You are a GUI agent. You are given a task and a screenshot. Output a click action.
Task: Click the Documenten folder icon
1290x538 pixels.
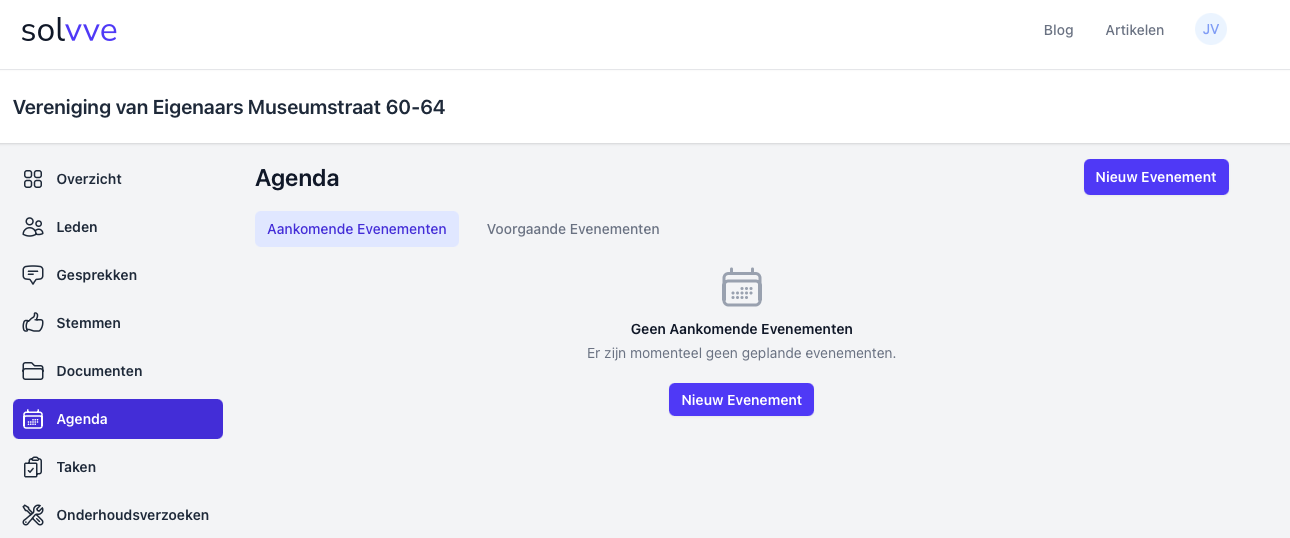[x=33, y=371]
